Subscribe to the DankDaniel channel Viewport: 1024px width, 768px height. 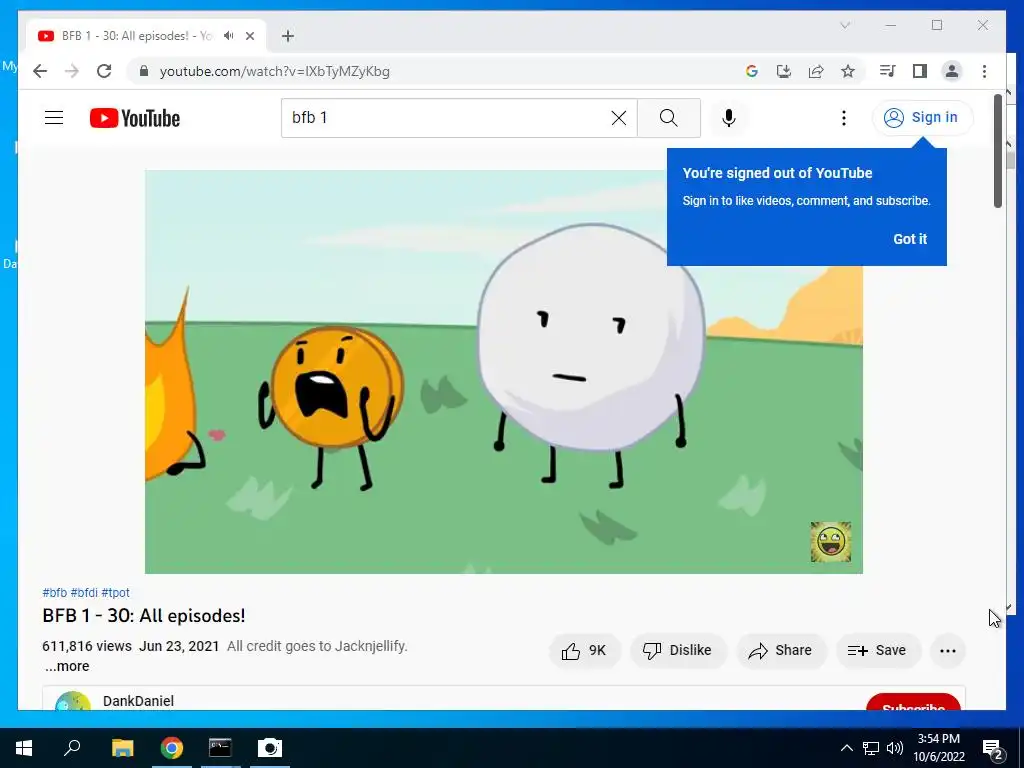click(913, 703)
